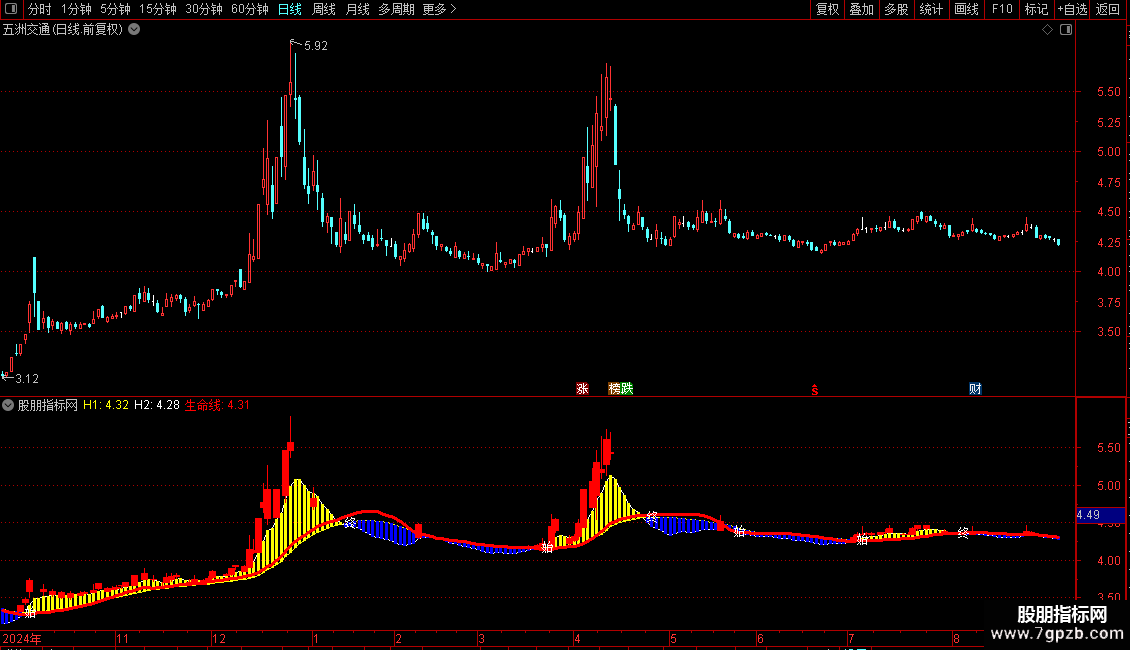
Task: Switch to 月线 monthly chart
Action: tap(357, 9)
